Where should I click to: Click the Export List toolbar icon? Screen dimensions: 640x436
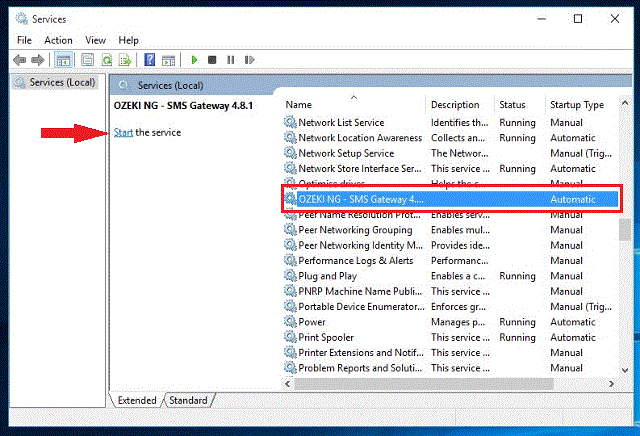point(125,60)
